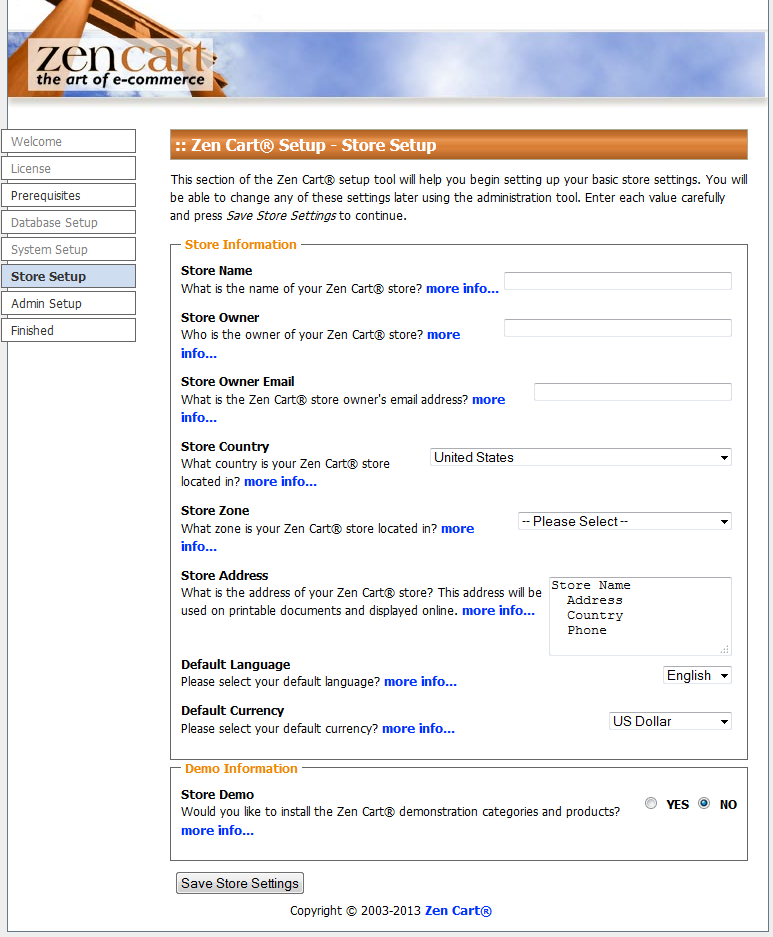Click the 'Store Zone' field label
The image size is (773, 937).
[215, 511]
